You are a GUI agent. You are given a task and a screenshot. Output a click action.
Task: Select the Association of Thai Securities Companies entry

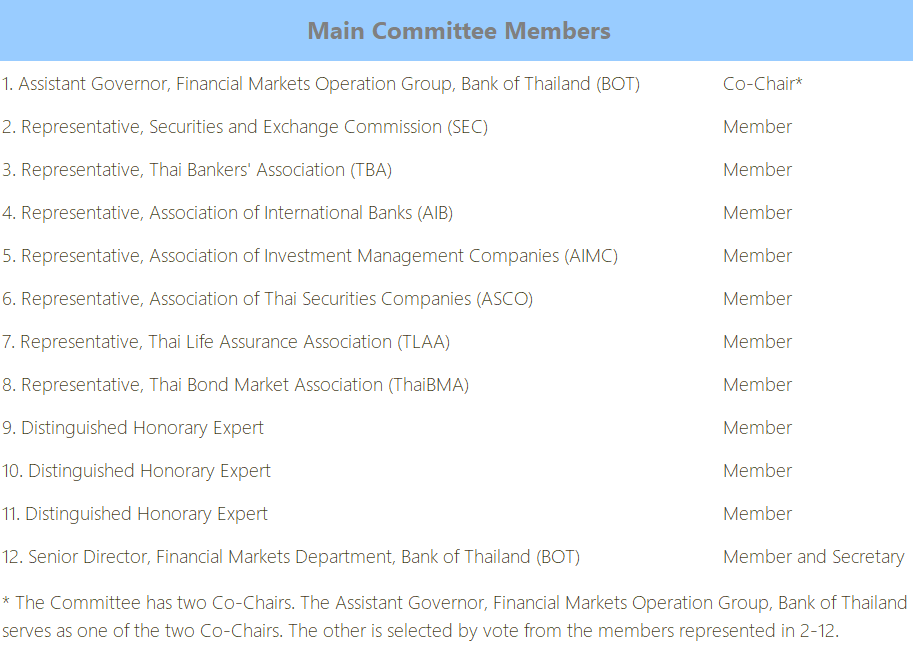point(268,299)
